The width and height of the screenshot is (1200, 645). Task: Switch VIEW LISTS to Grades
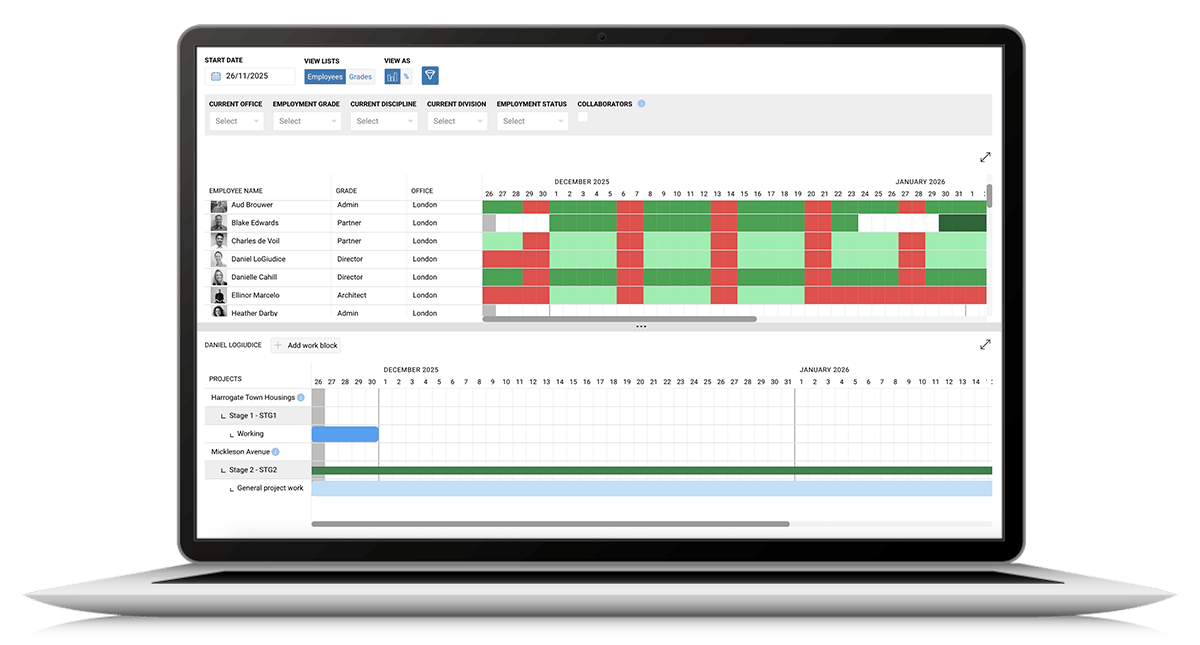tap(360, 76)
